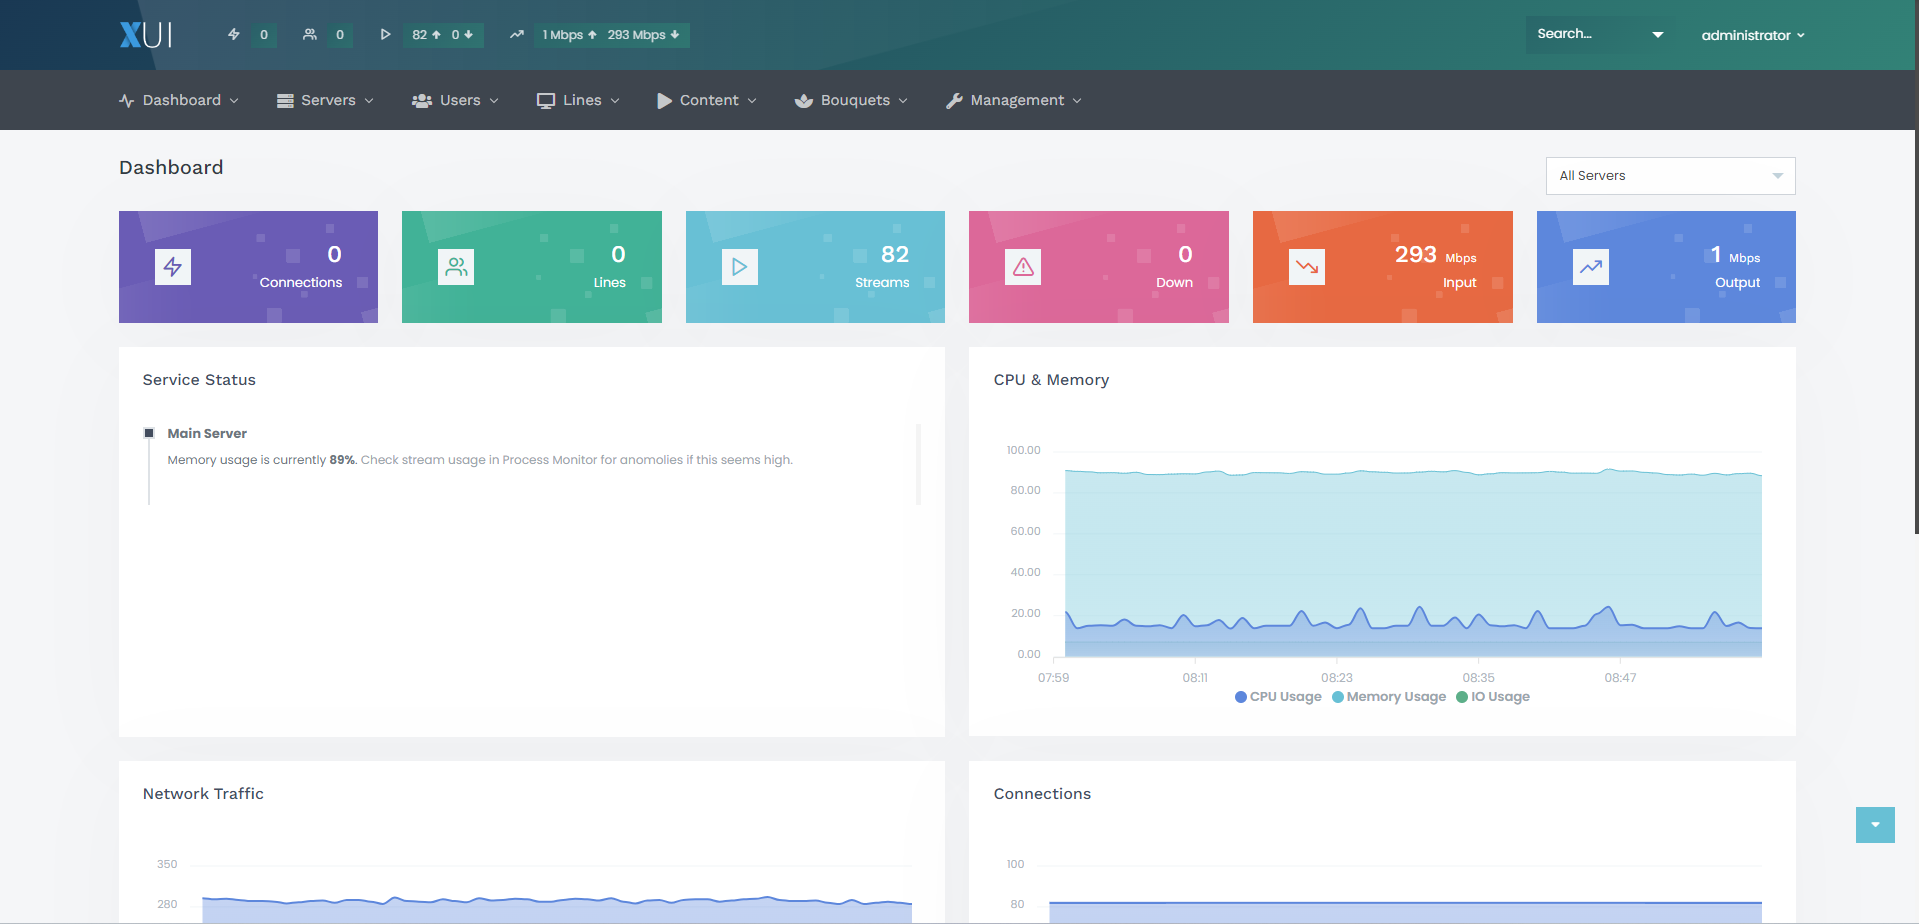Open the Content menu
Viewport: 1919px width, 924px height.
707,100
